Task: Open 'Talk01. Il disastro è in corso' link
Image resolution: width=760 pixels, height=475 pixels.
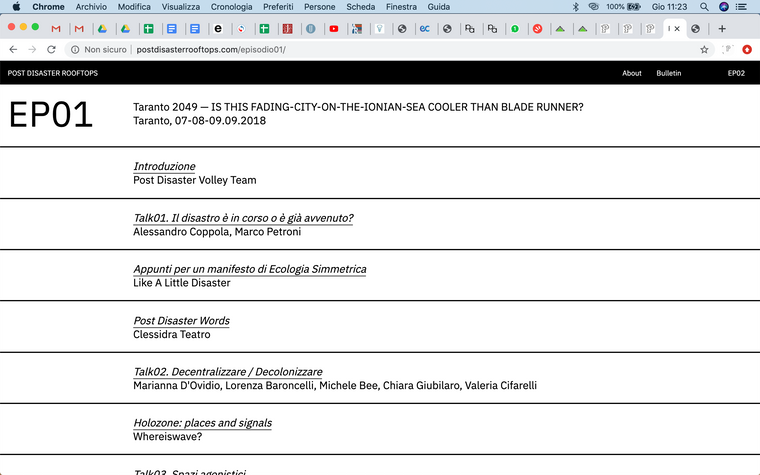Action: (243, 218)
